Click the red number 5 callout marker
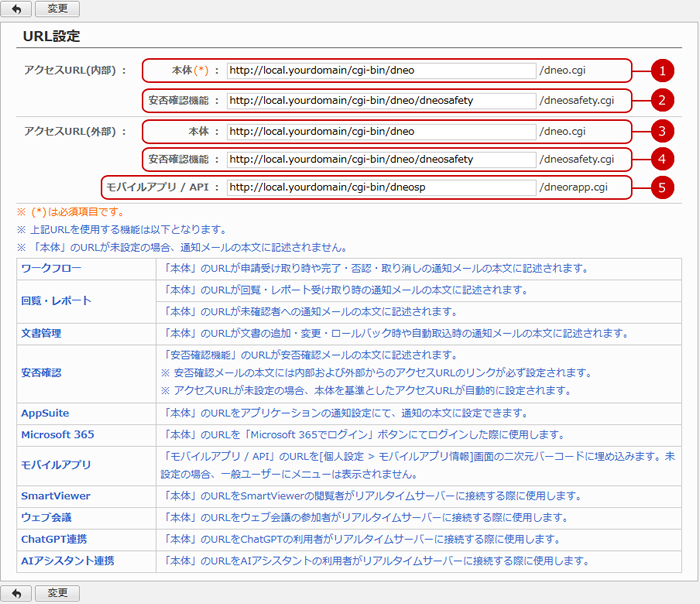This screenshot has width=700, height=604. [x=659, y=187]
